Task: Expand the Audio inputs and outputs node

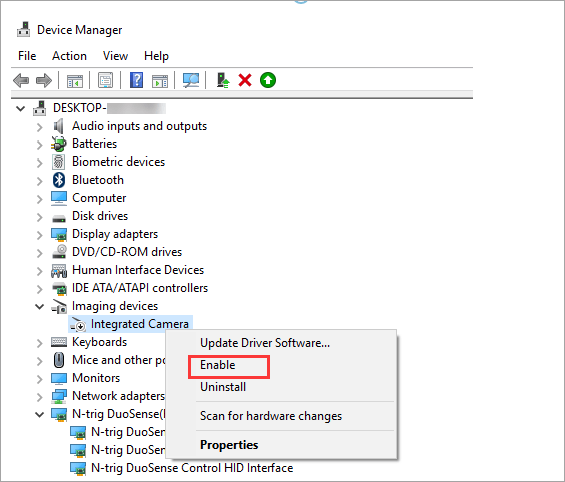Action: [x=39, y=126]
